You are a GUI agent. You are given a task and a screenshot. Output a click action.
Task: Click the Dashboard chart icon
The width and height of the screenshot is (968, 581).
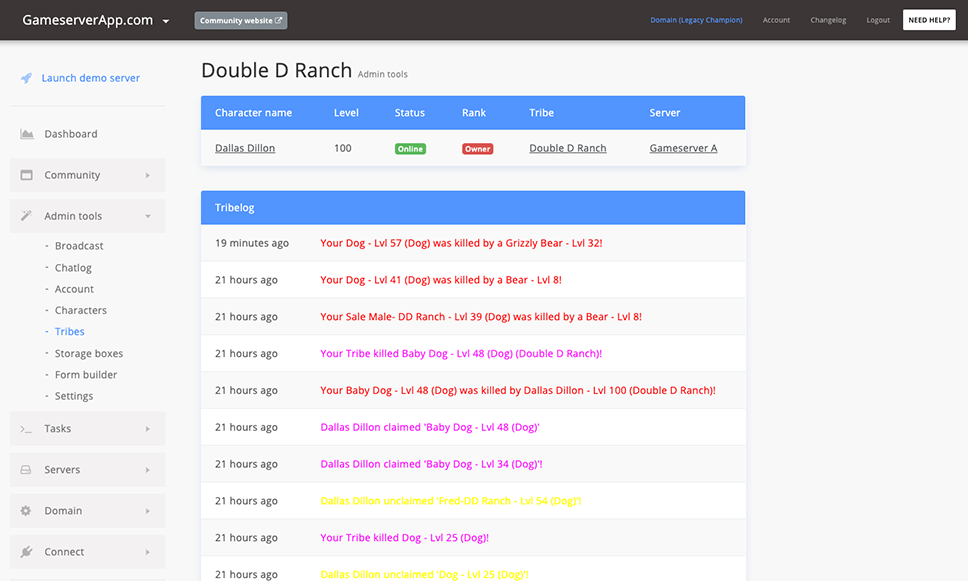point(27,134)
